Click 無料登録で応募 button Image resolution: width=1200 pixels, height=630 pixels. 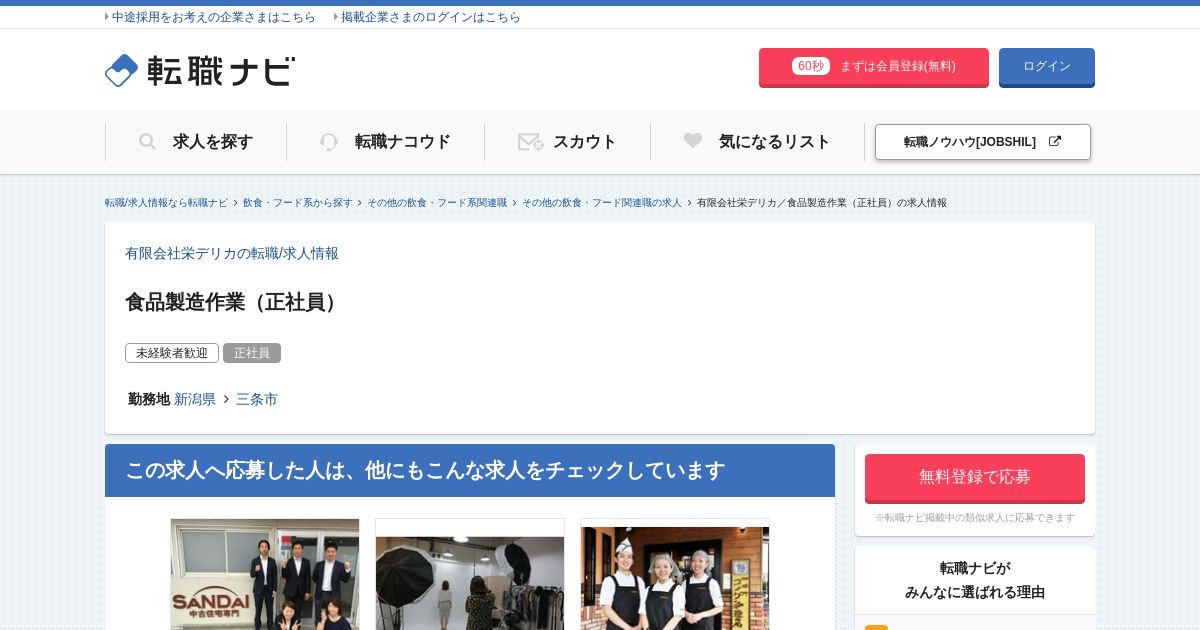pos(975,478)
